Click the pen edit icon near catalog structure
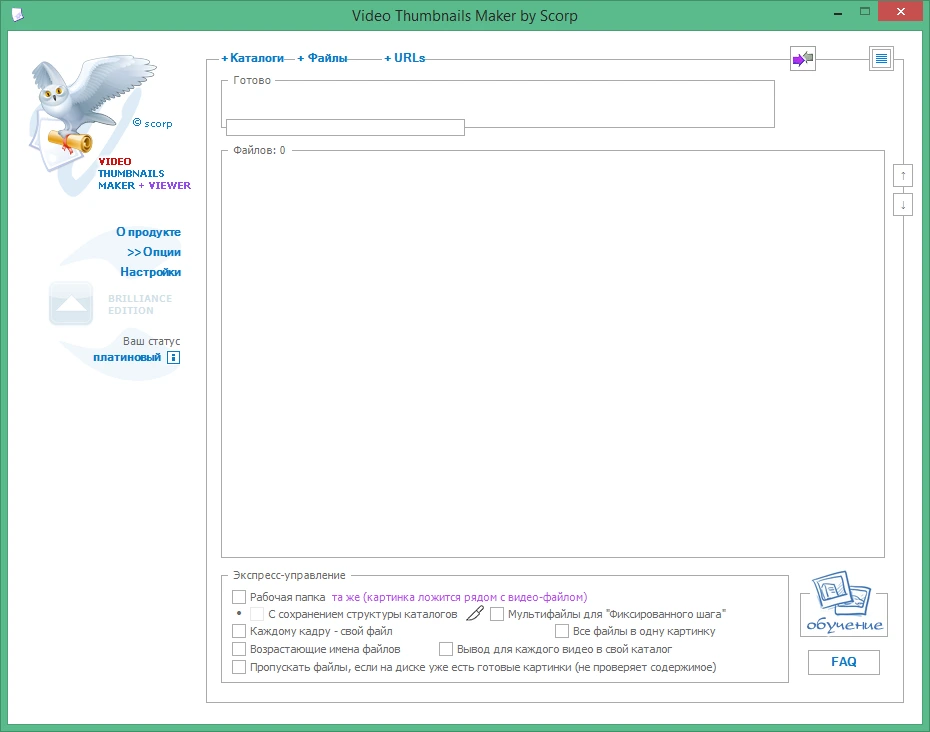The image size is (930, 732). tap(474, 613)
